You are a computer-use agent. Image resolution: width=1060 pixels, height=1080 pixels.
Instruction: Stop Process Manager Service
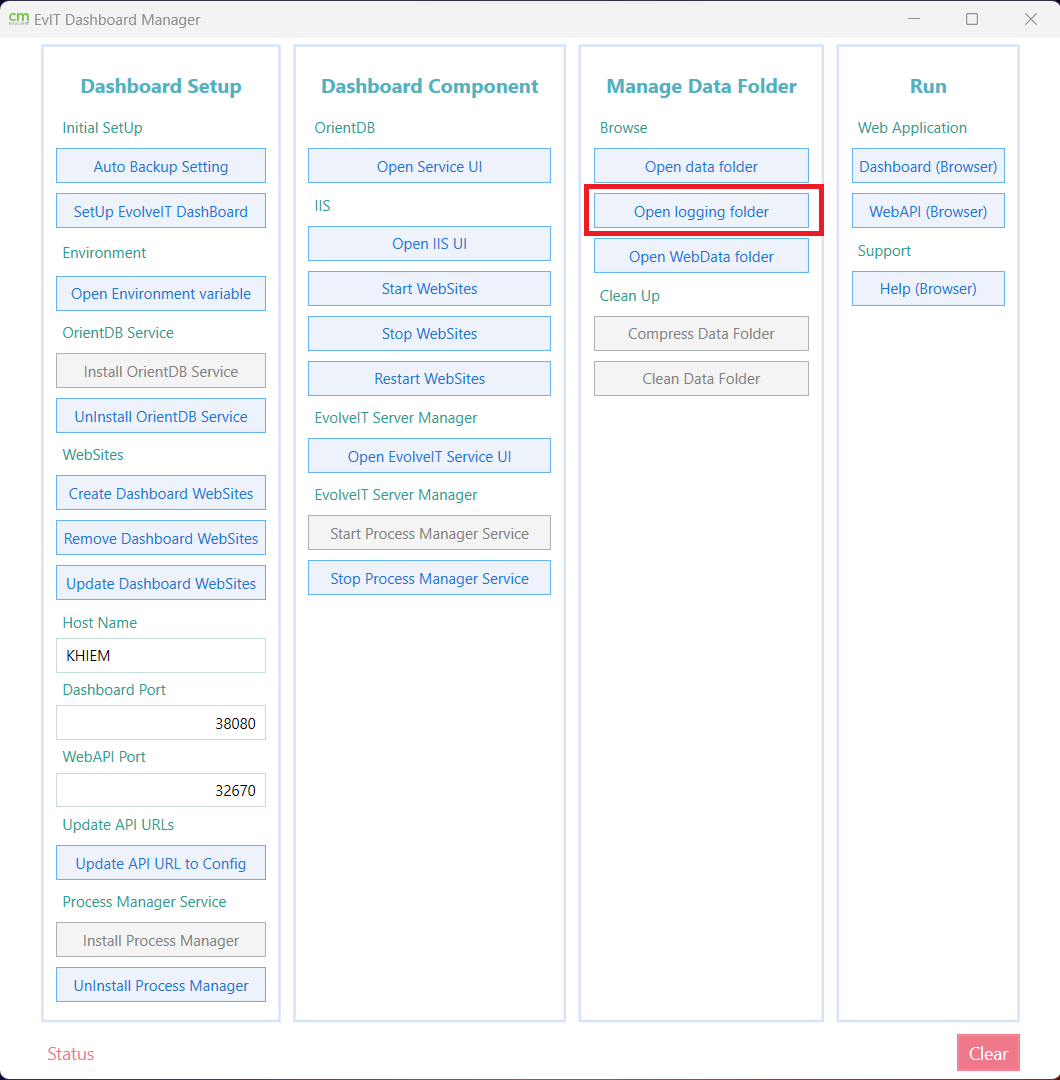pyautogui.click(x=429, y=578)
